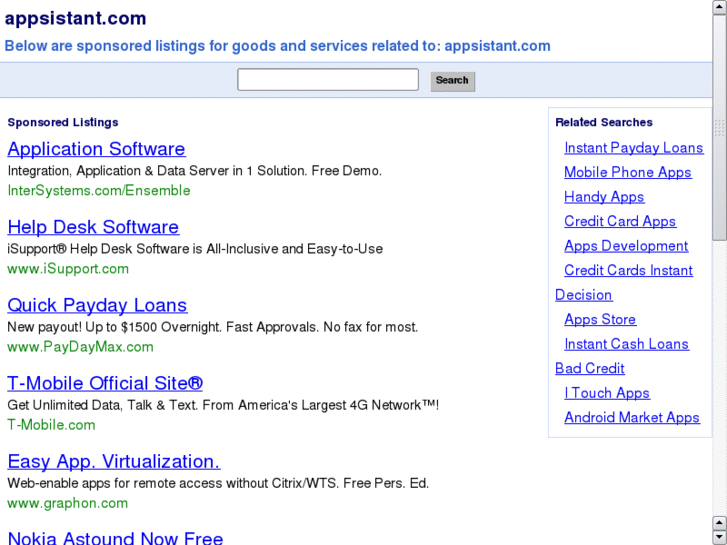This screenshot has height=545, width=727.
Task: Open the Quick Payday Loans listing
Action: point(97,305)
